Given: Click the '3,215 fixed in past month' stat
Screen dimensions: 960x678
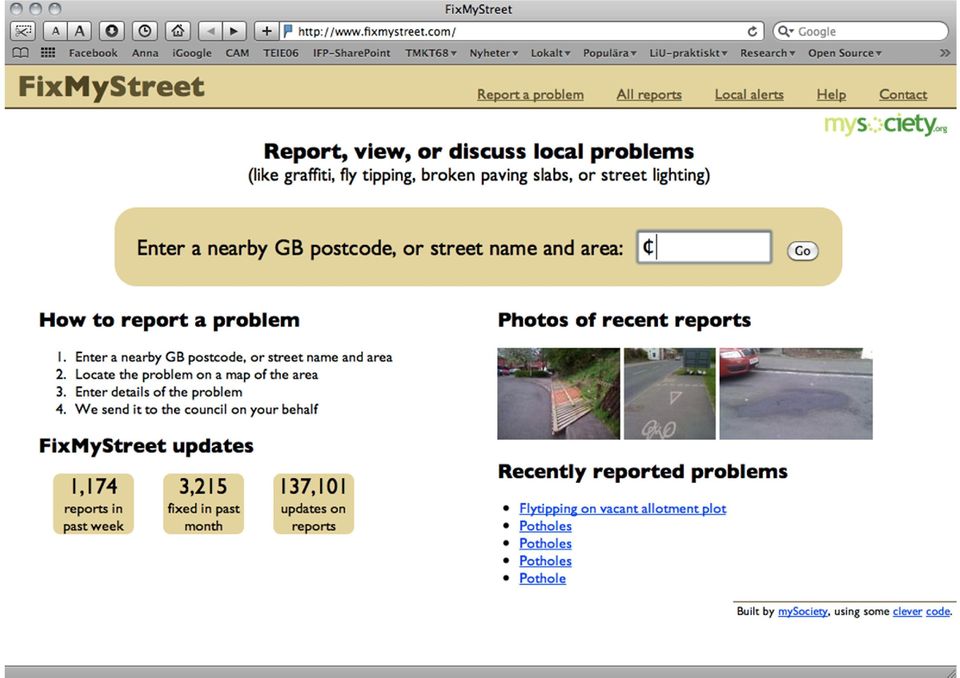Looking at the screenshot, I should (x=203, y=504).
